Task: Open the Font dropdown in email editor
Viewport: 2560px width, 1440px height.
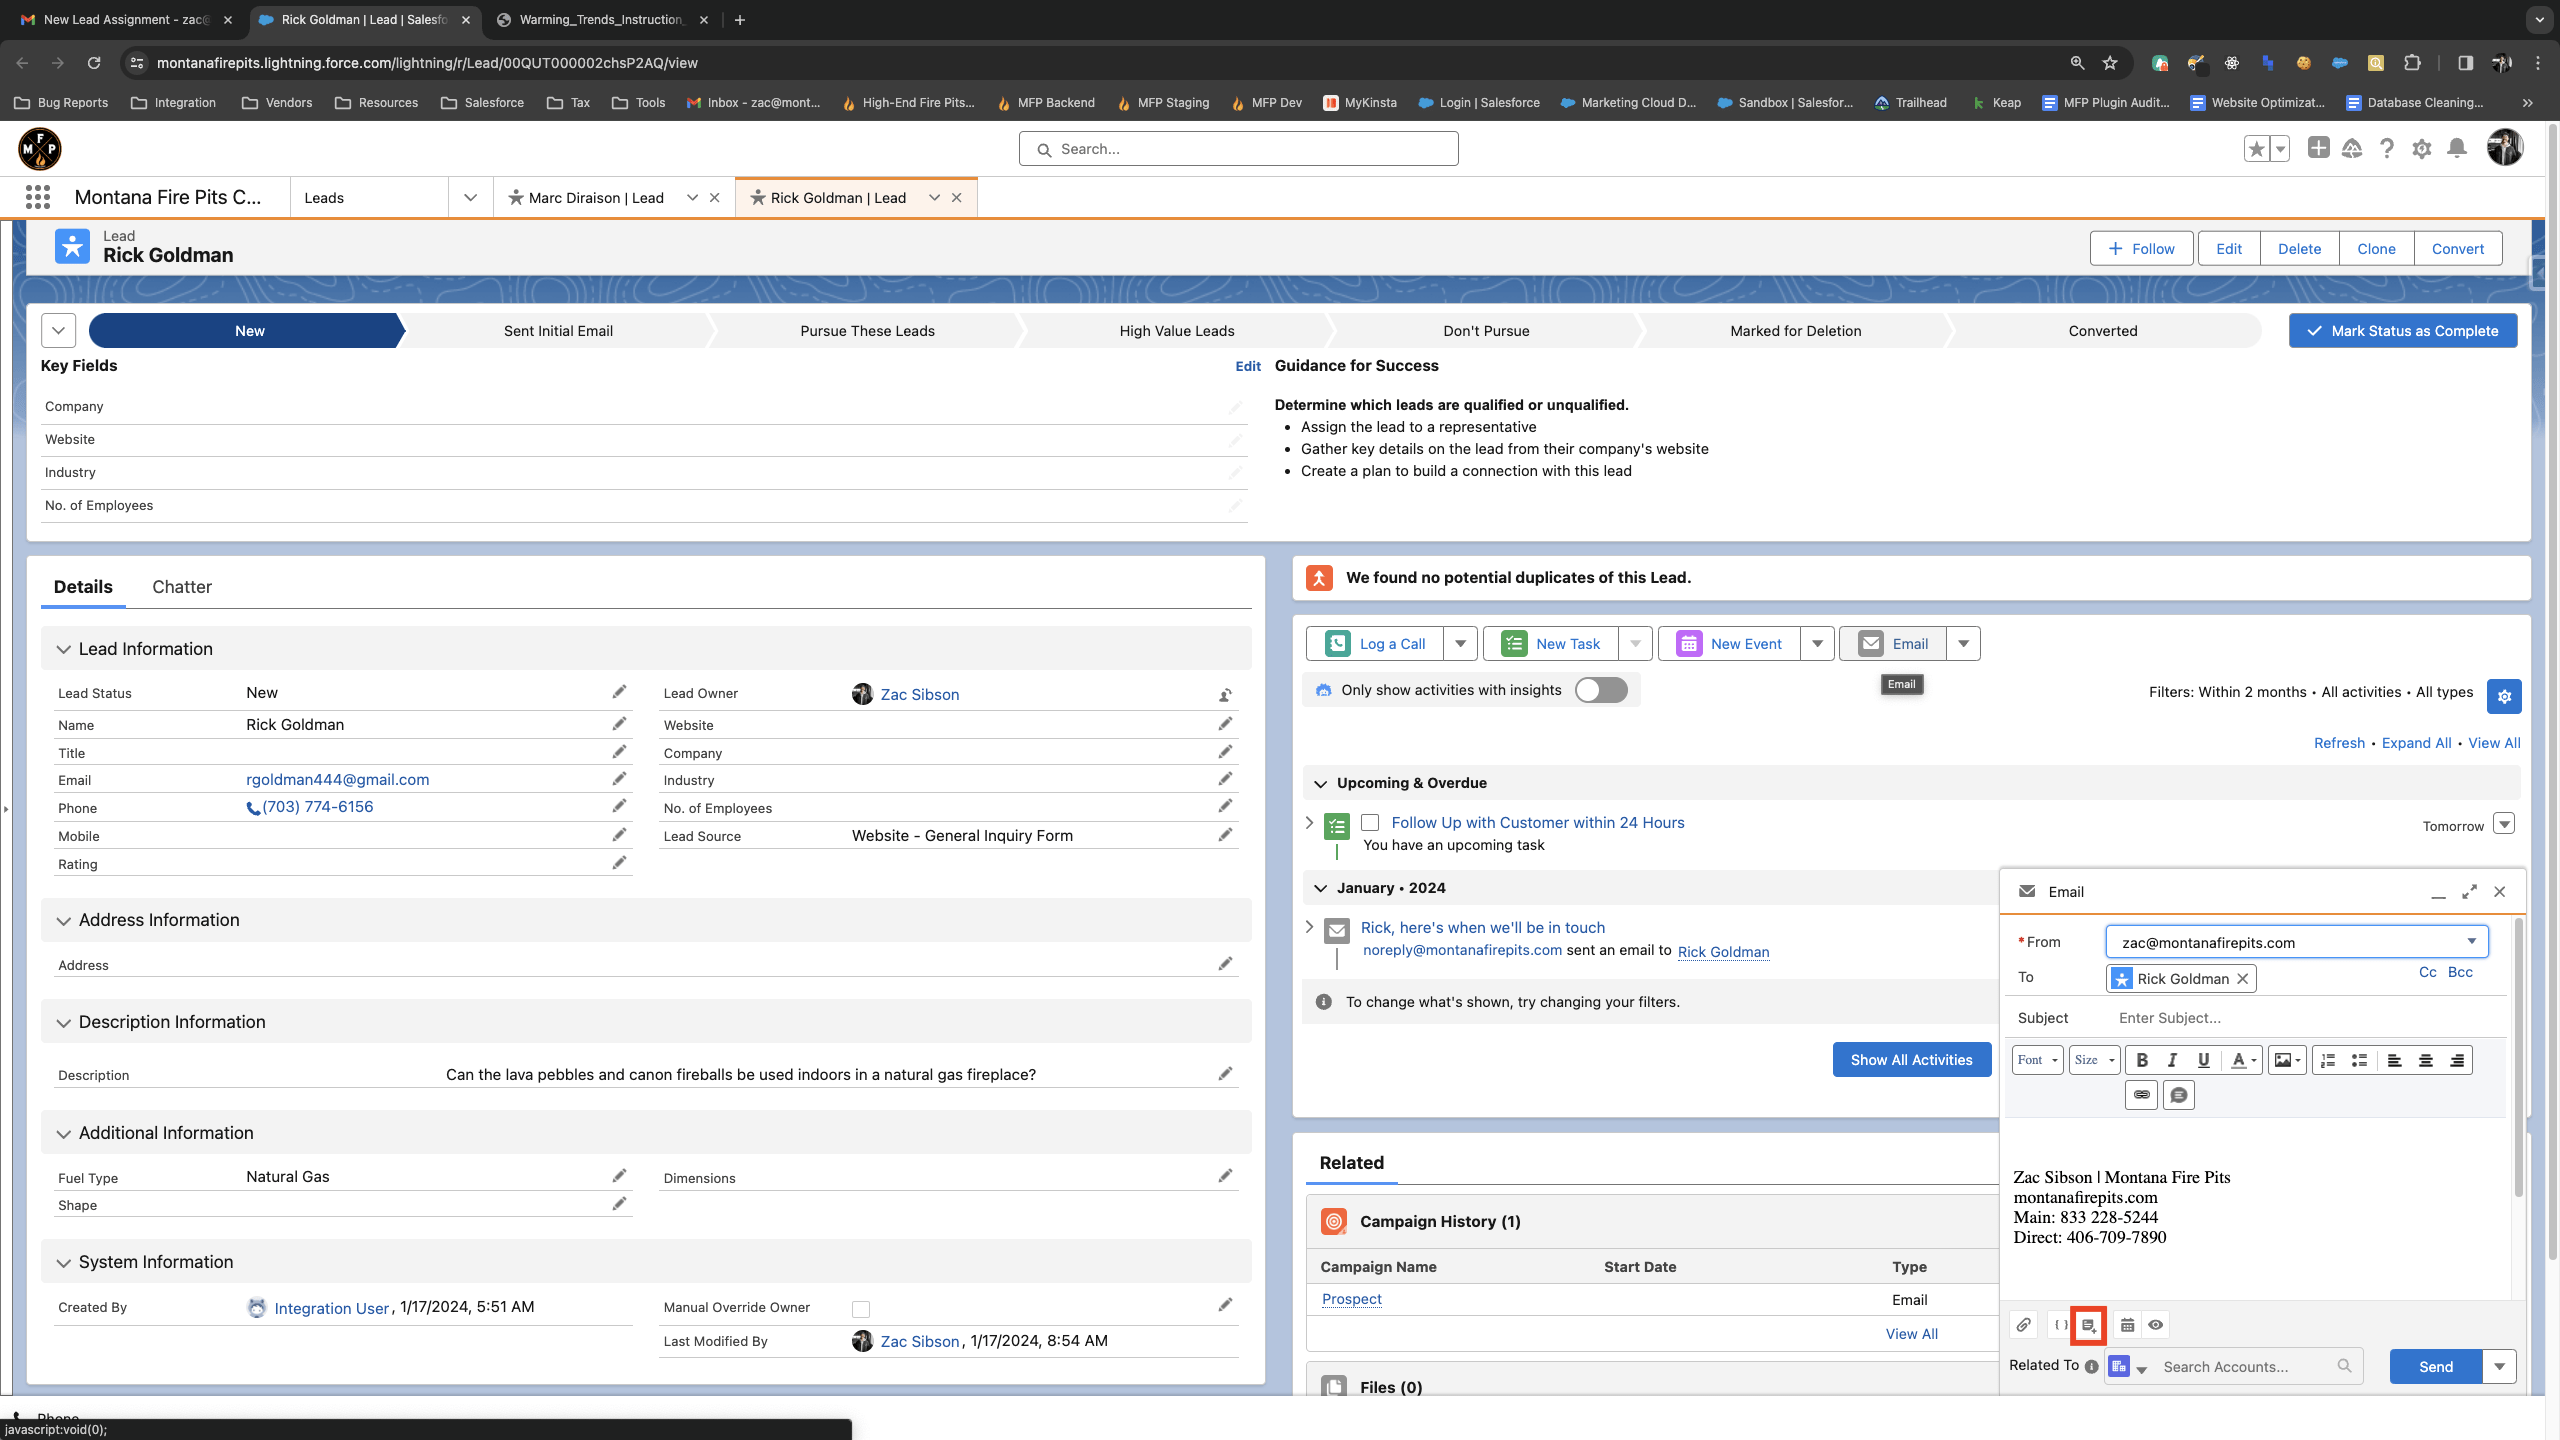Action: pos(2037,1060)
